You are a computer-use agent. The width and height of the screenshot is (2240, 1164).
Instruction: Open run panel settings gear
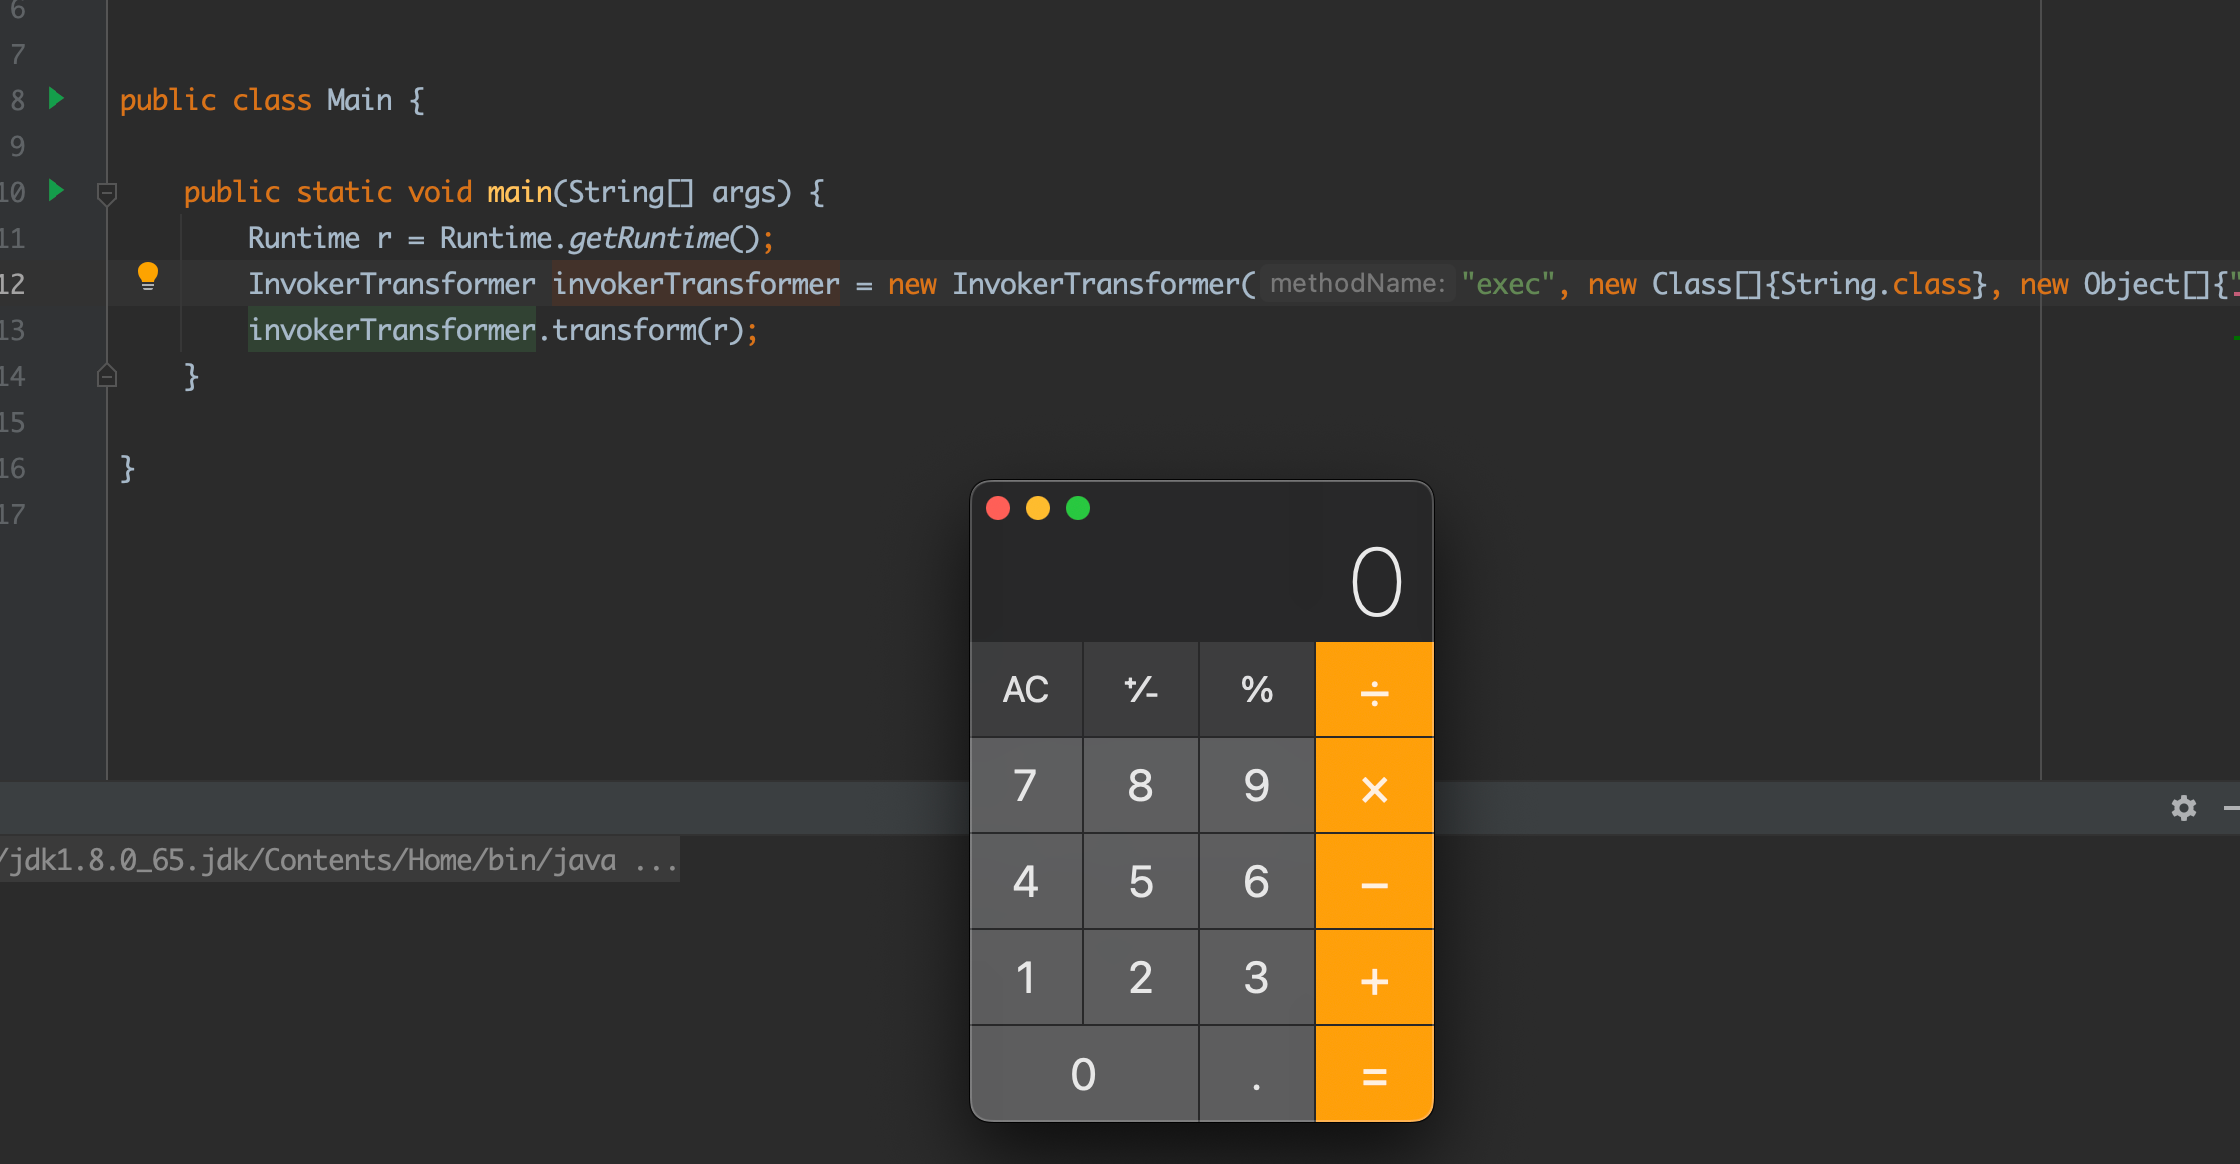tap(2183, 808)
